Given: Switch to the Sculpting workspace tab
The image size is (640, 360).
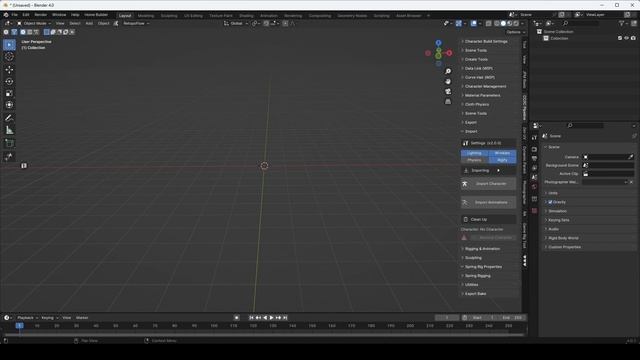Looking at the screenshot, I should (169, 16).
